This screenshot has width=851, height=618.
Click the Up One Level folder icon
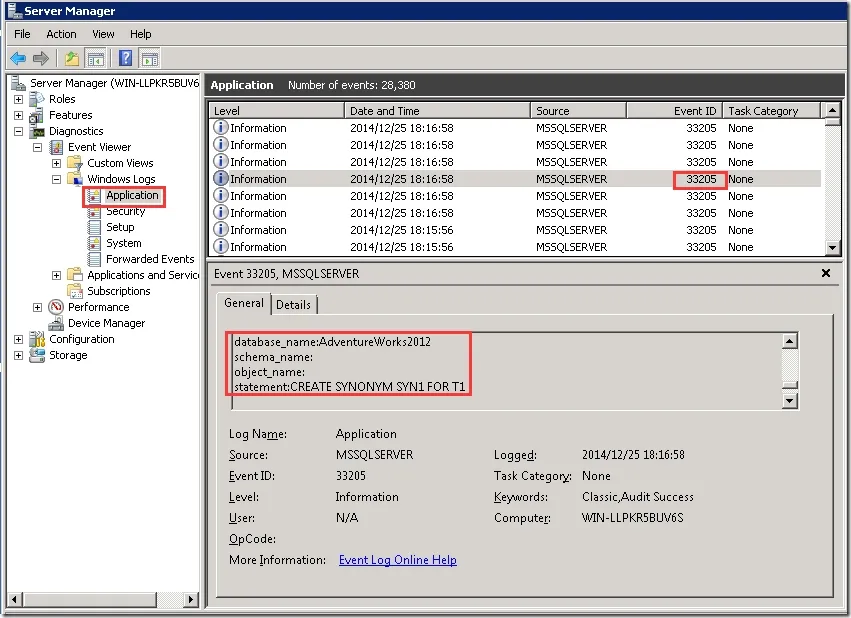[72, 58]
